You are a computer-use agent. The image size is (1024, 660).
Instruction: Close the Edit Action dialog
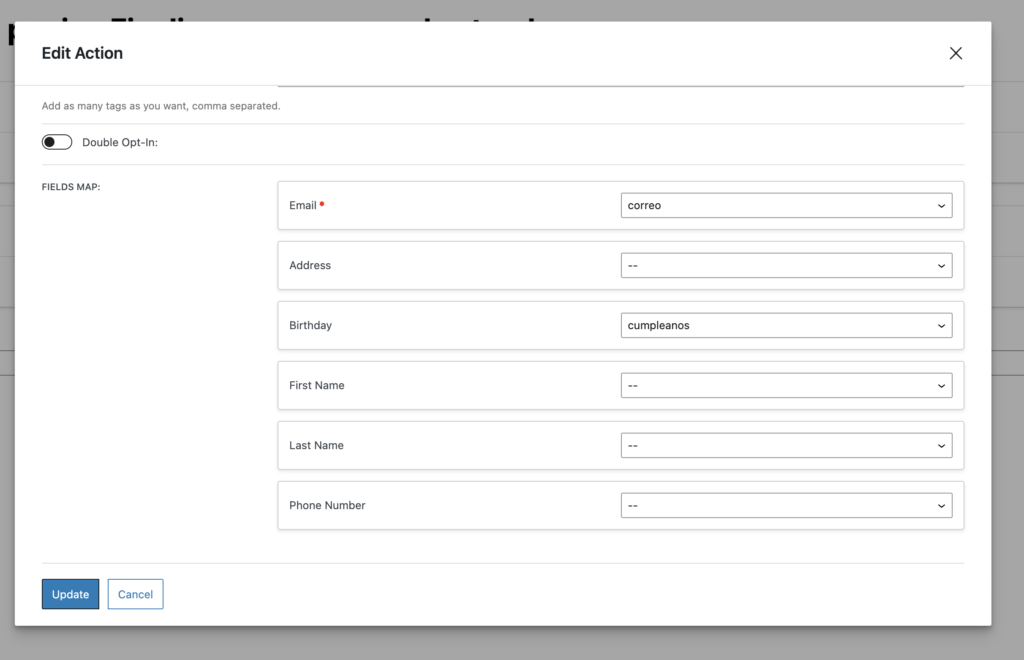click(955, 54)
